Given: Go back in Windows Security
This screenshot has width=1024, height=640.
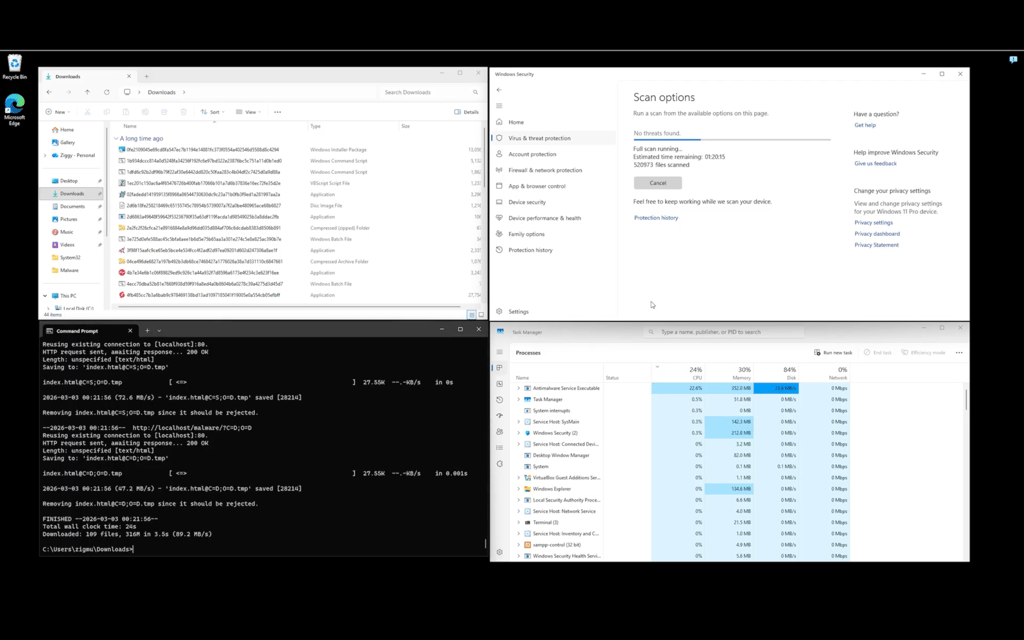Looking at the screenshot, I should click(499, 89).
